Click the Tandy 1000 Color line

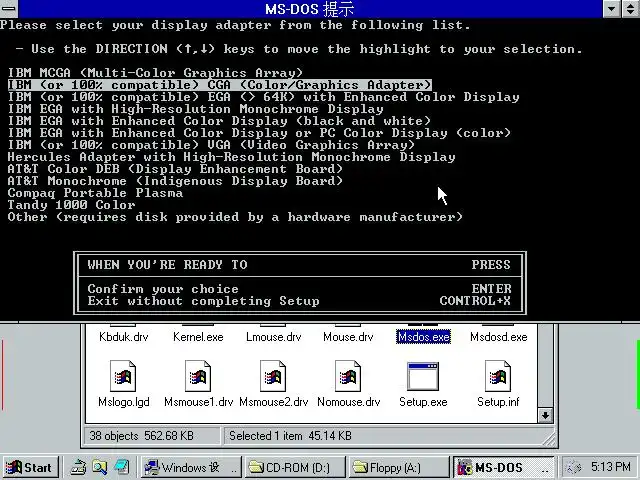[x=71, y=205]
